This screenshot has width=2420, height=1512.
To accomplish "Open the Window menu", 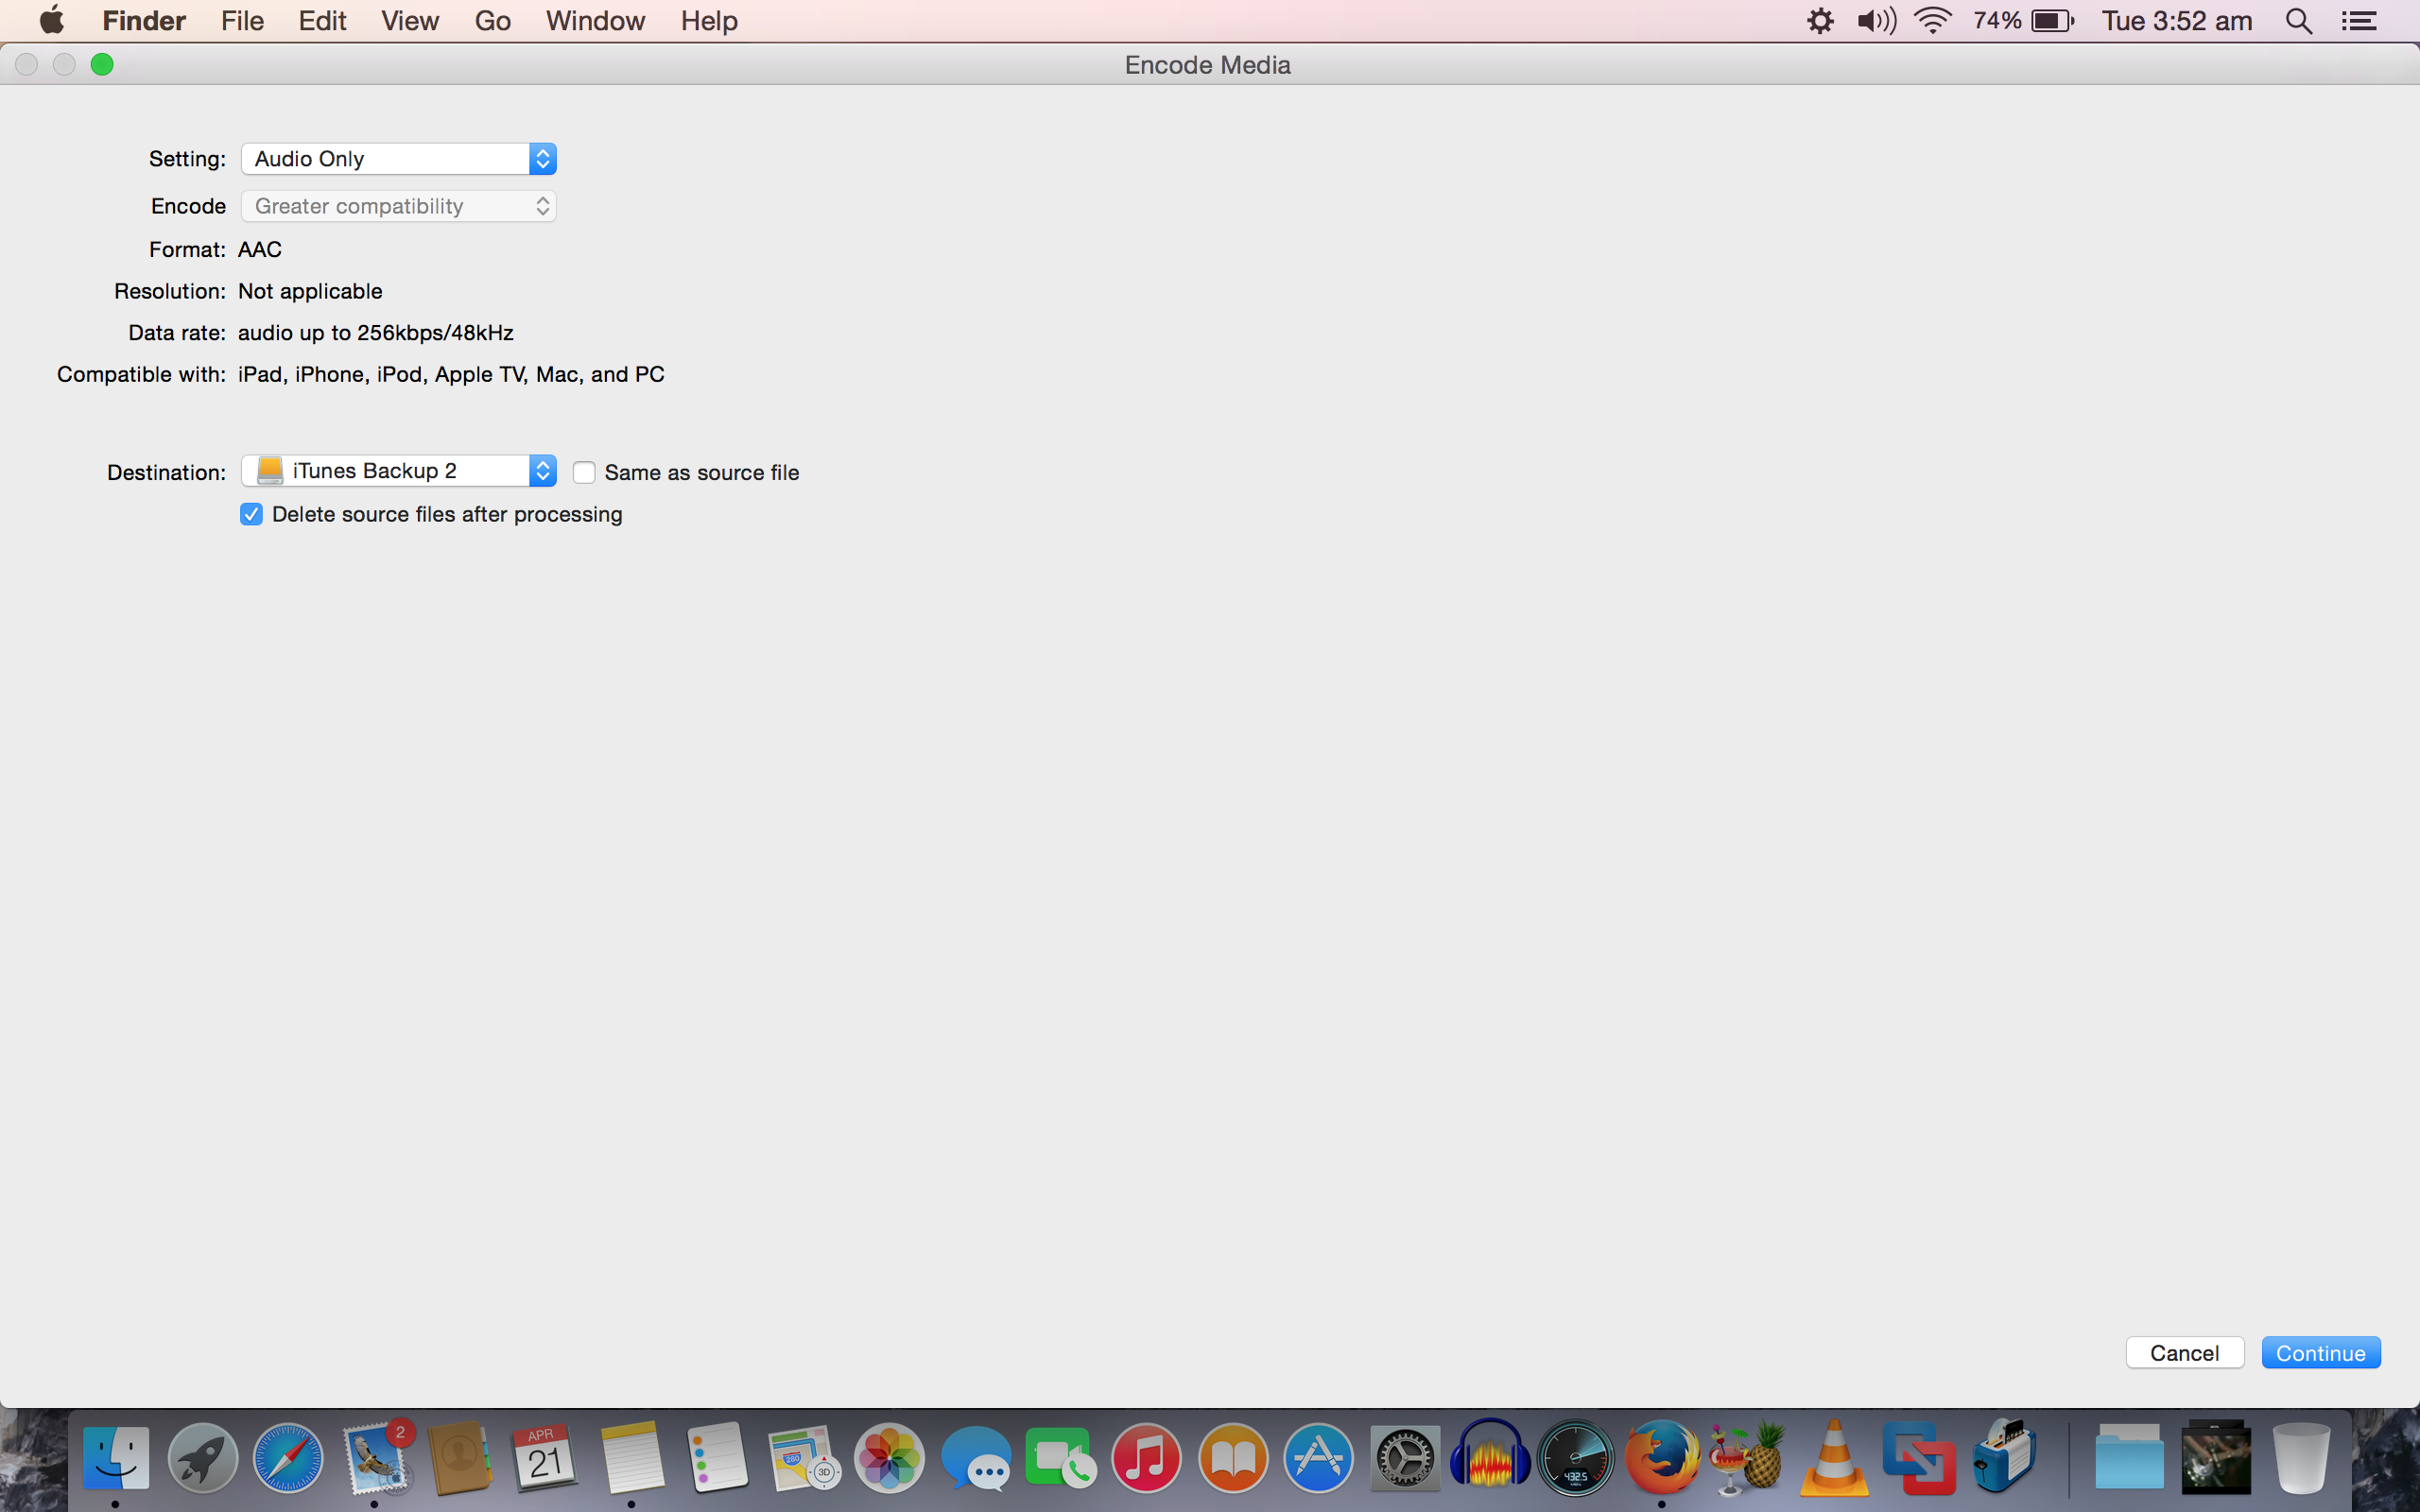I will (595, 21).
